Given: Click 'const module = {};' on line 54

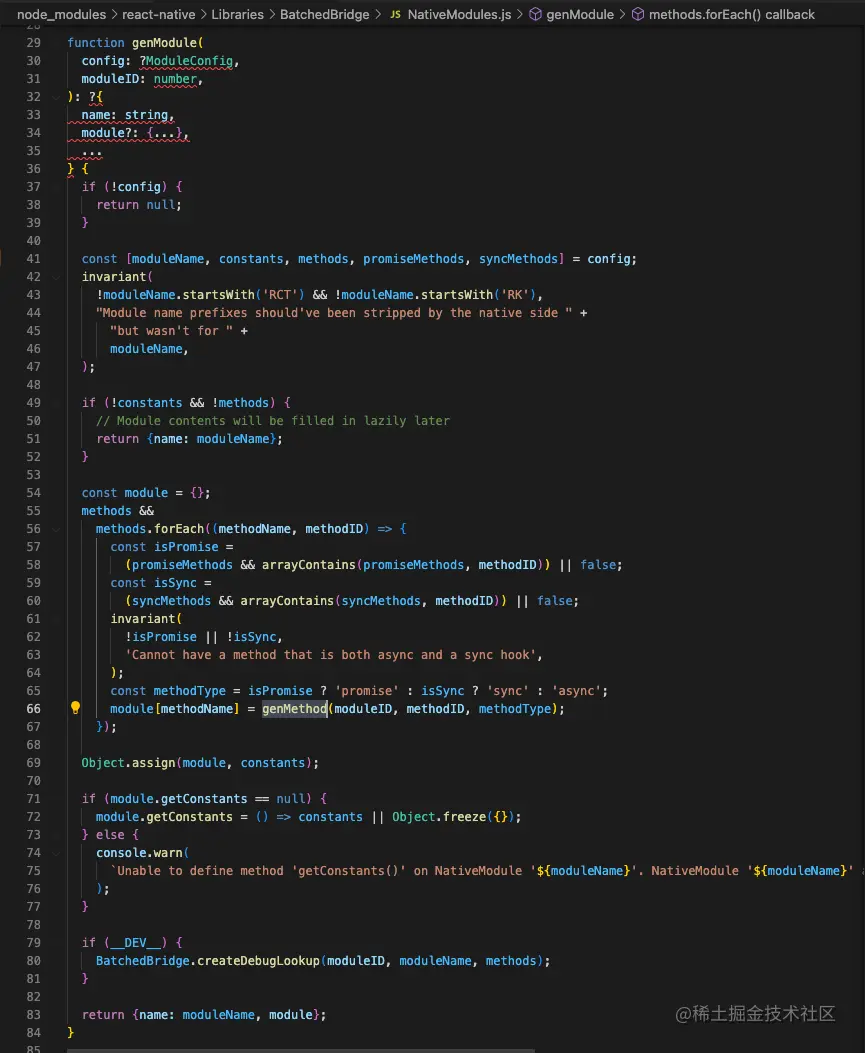Looking at the screenshot, I should (146, 493).
